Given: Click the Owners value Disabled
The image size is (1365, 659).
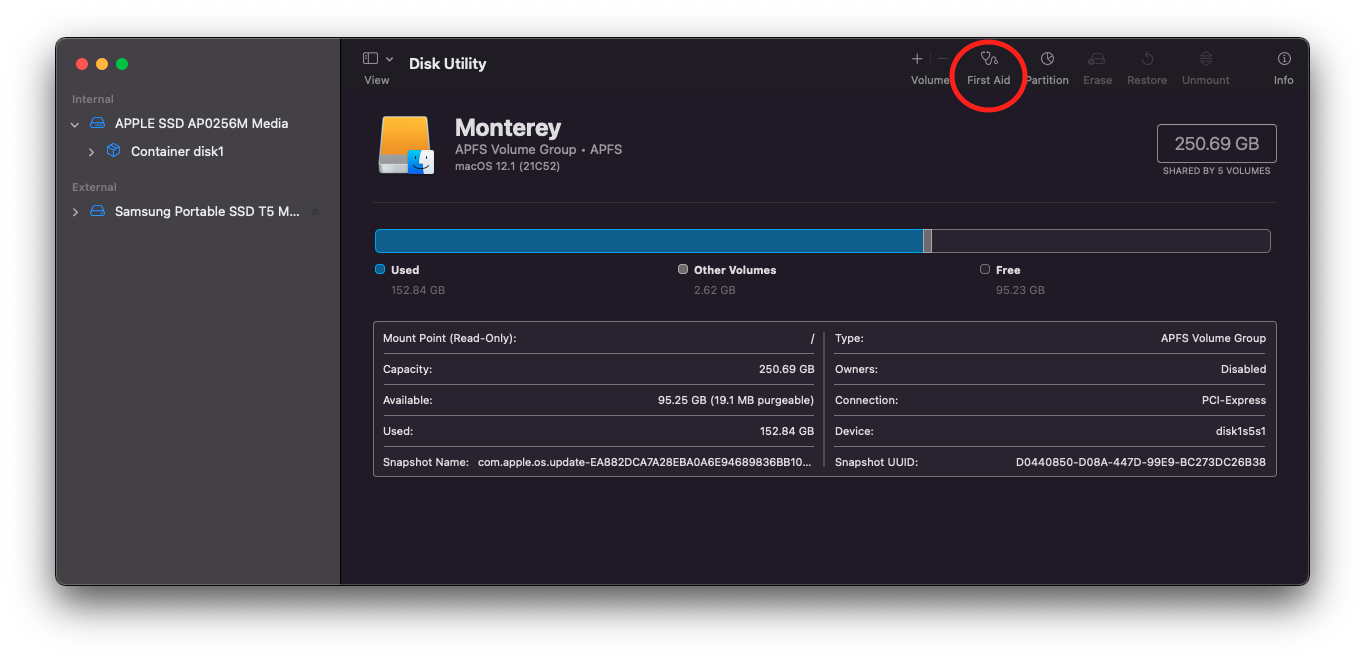Looking at the screenshot, I should tap(1243, 369).
